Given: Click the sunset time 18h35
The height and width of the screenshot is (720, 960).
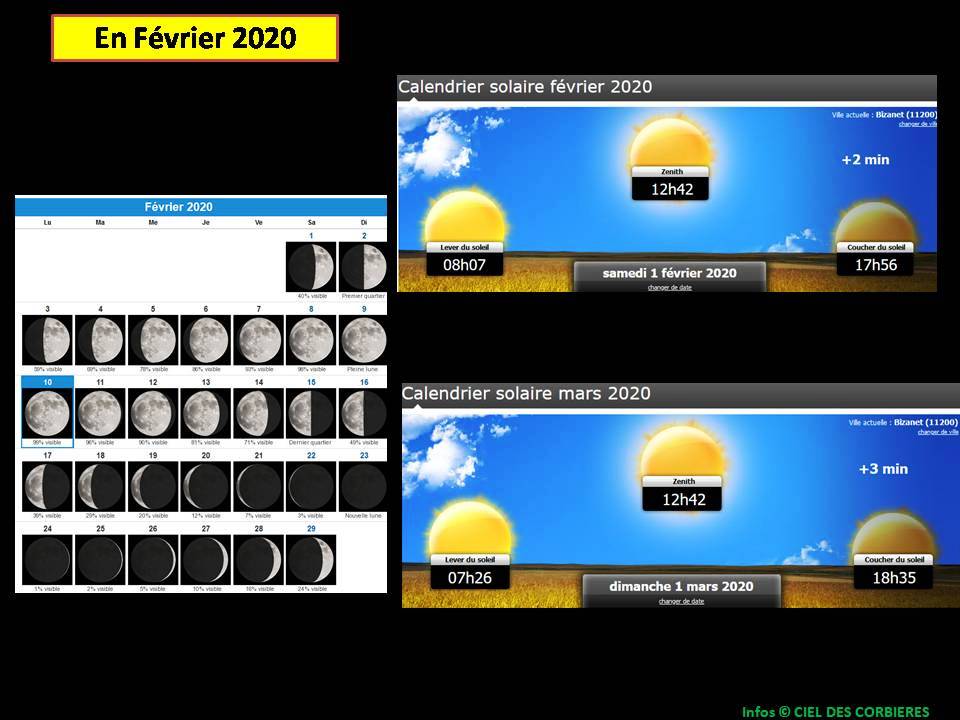Looking at the screenshot, I should (x=893, y=578).
